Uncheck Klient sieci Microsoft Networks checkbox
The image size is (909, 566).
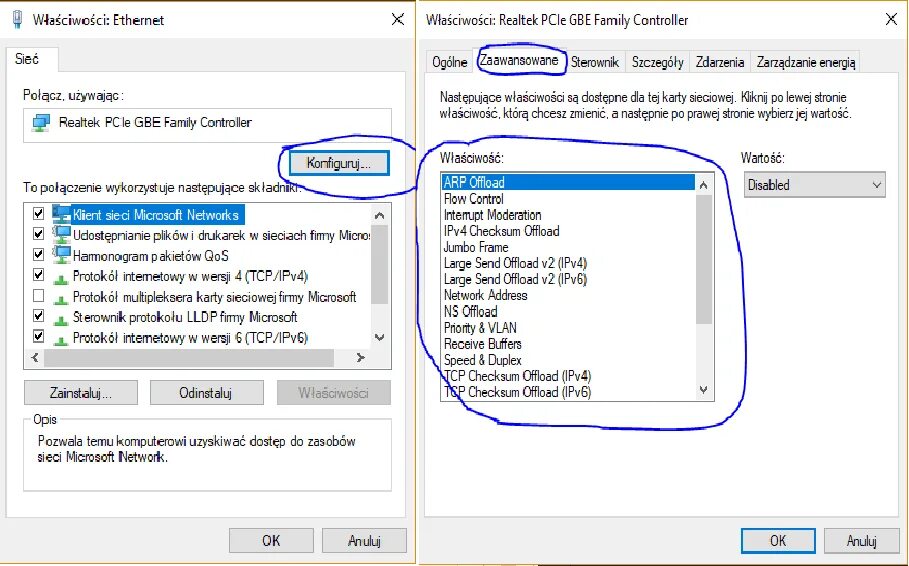click(38, 213)
